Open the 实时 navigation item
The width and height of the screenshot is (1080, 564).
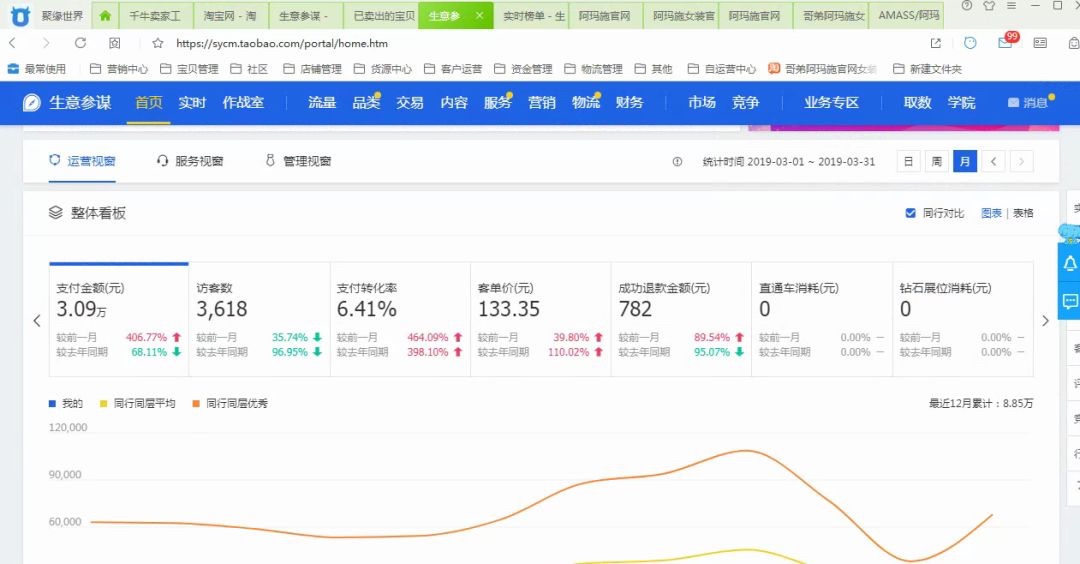pos(192,103)
